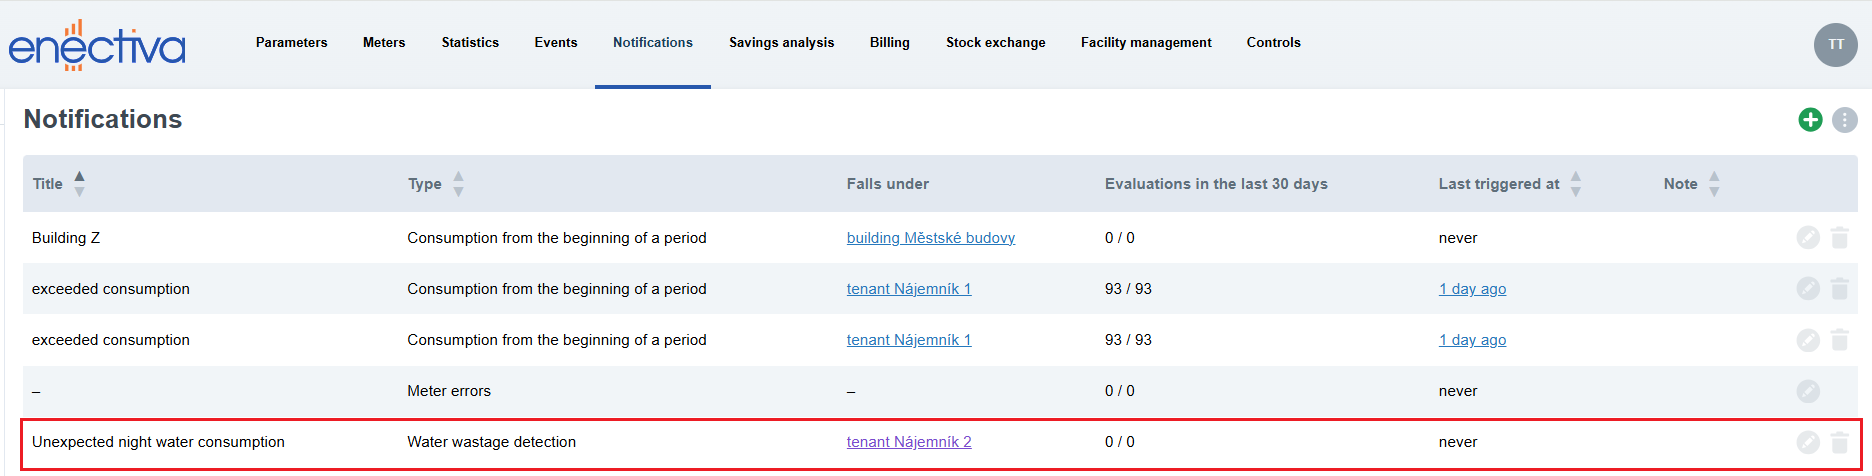
Task: Open the building Městské budovy link
Action: point(930,238)
